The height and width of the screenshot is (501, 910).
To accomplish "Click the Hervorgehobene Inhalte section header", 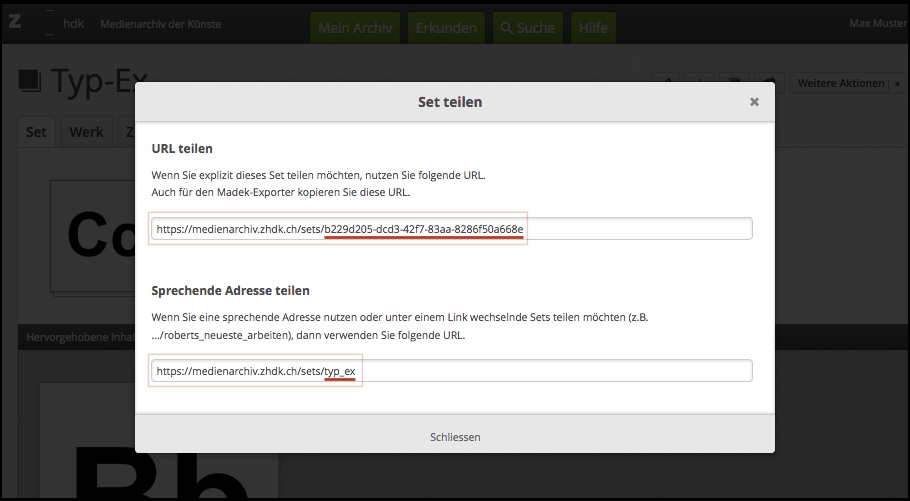I will click(x=76, y=337).
